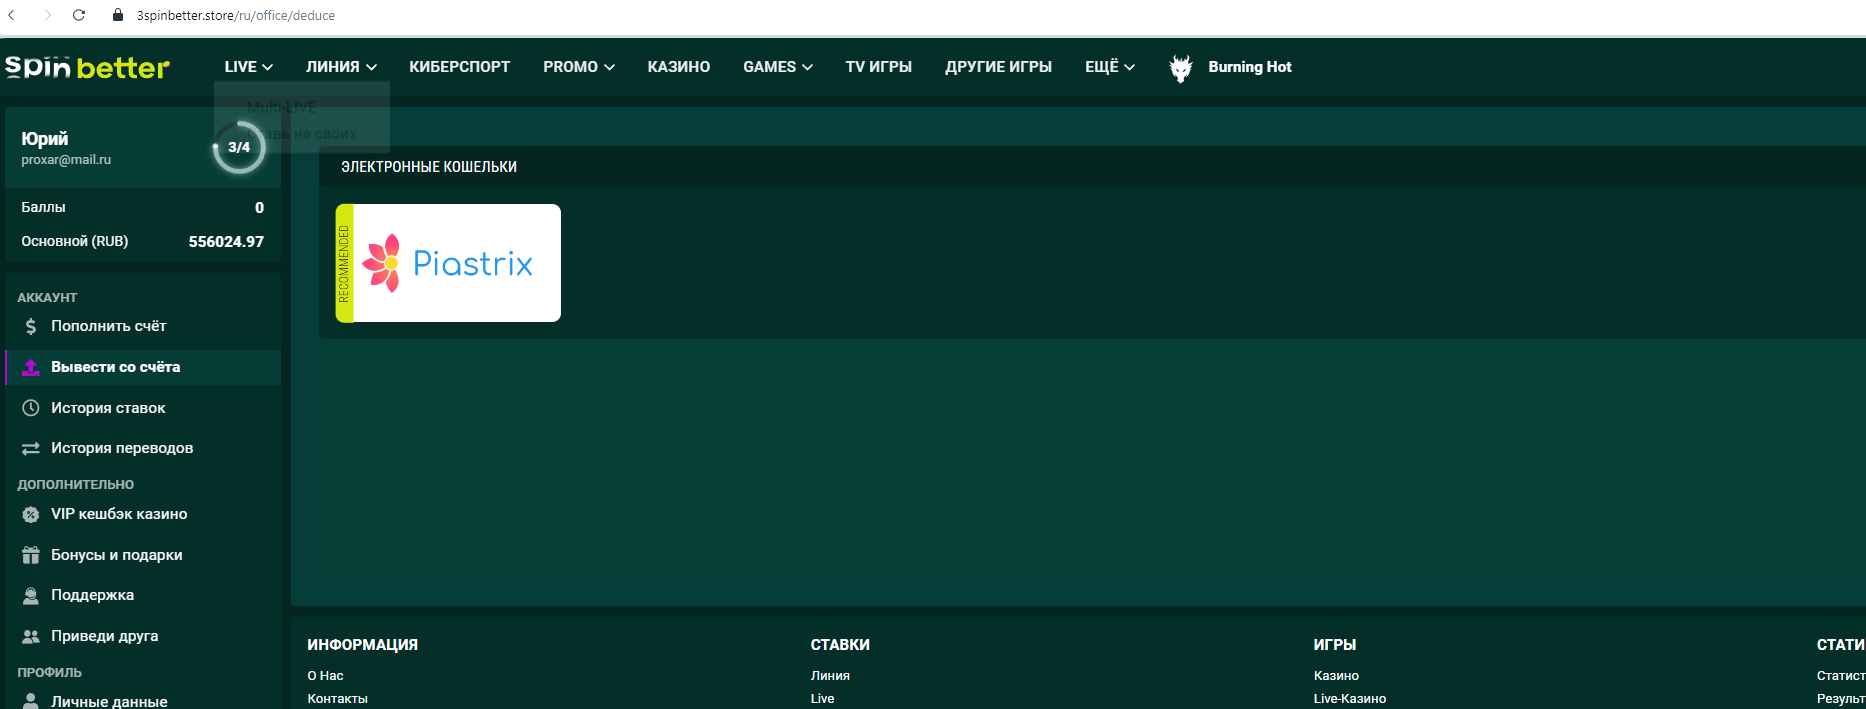Open the Казино footer link

pyautogui.click(x=1336, y=676)
